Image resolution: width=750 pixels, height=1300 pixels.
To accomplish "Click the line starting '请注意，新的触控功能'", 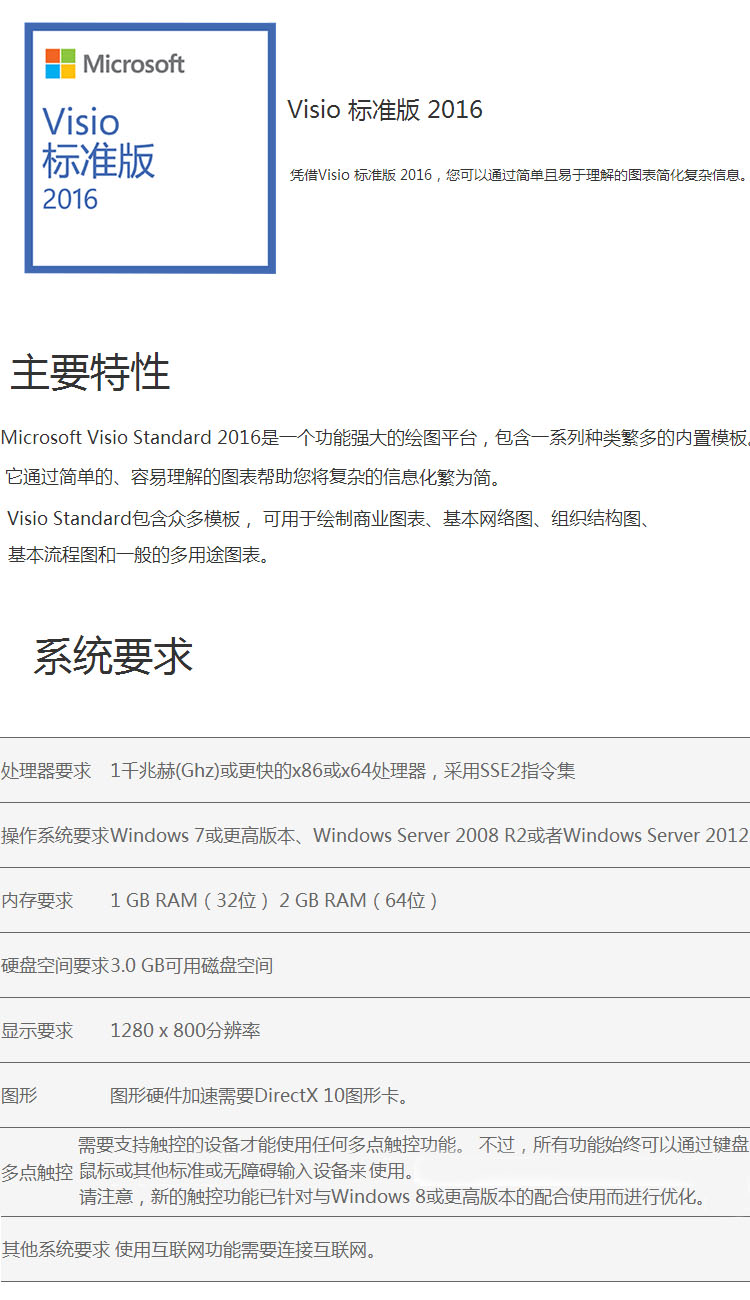I will [x=392, y=1197].
